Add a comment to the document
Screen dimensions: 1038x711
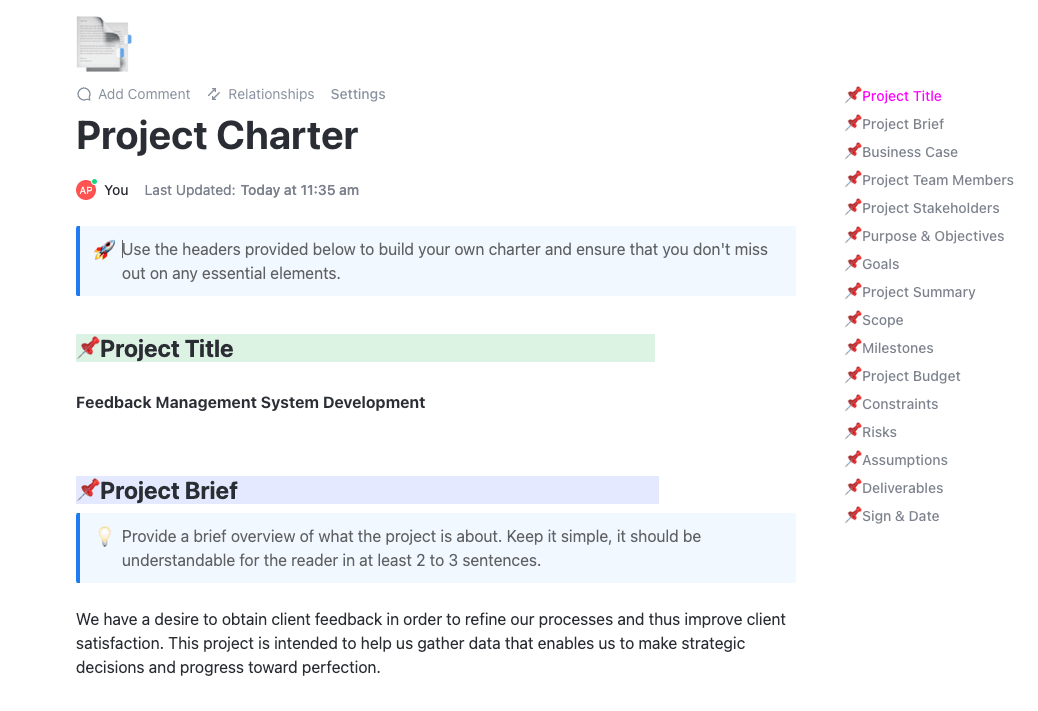click(144, 94)
